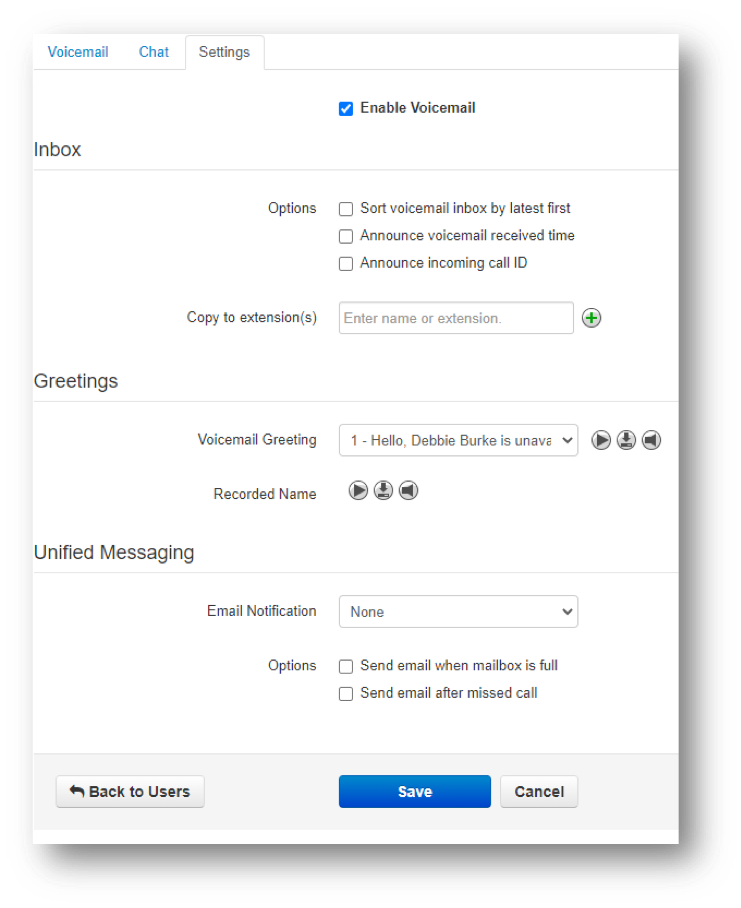Click the Recorded Name speaker icon

pyautogui.click(x=408, y=490)
